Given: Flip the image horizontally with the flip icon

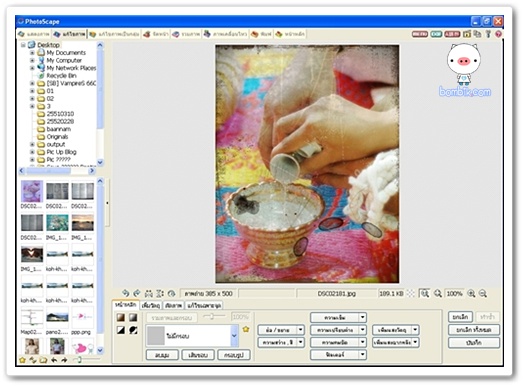Looking at the screenshot, I should tap(148, 294).
